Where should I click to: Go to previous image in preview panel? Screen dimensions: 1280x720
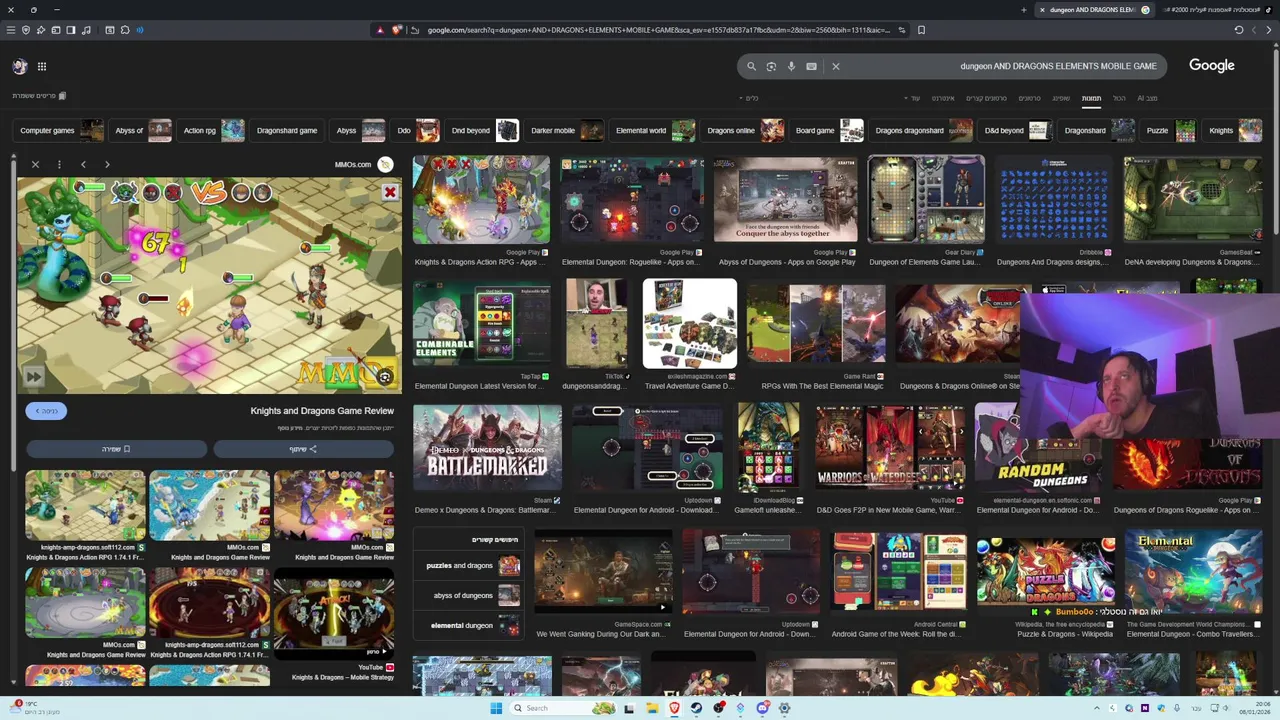83,164
